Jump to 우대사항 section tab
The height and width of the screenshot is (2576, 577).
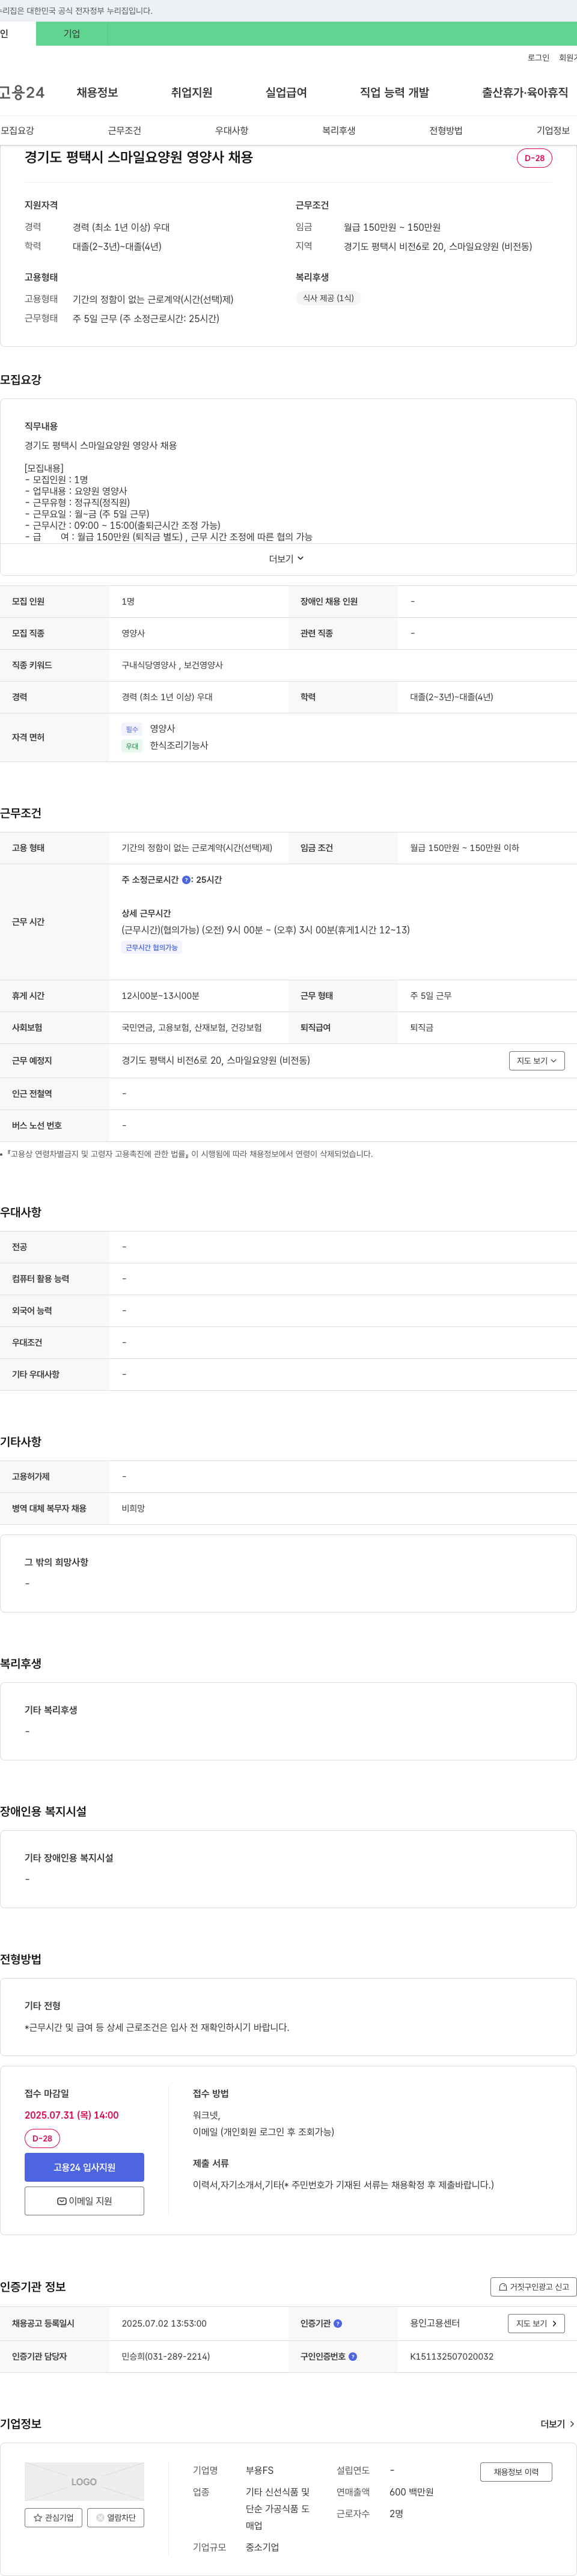point(231,131)
